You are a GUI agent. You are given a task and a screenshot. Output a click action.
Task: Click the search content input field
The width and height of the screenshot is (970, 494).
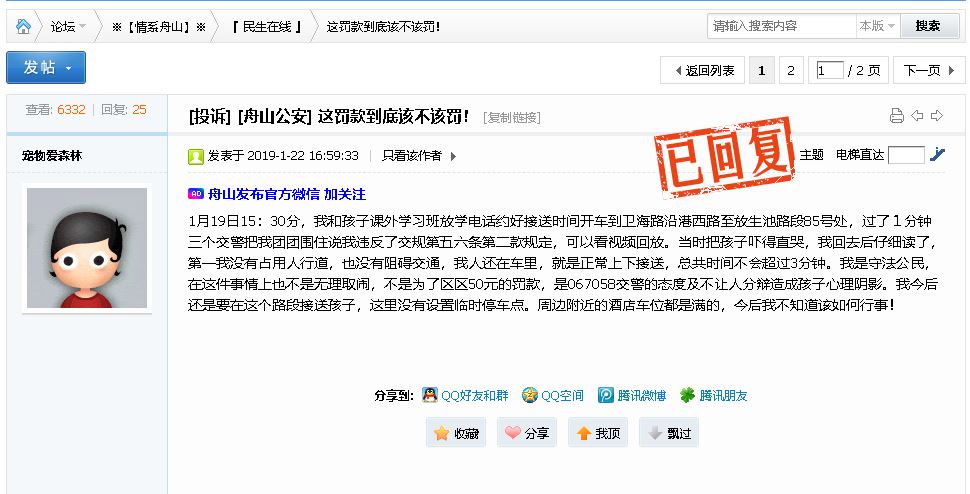click(780, 26)
